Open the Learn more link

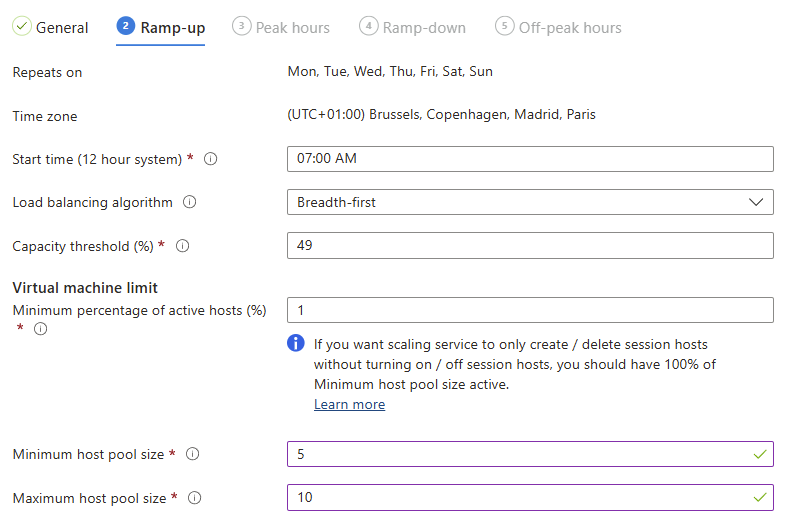349,405
